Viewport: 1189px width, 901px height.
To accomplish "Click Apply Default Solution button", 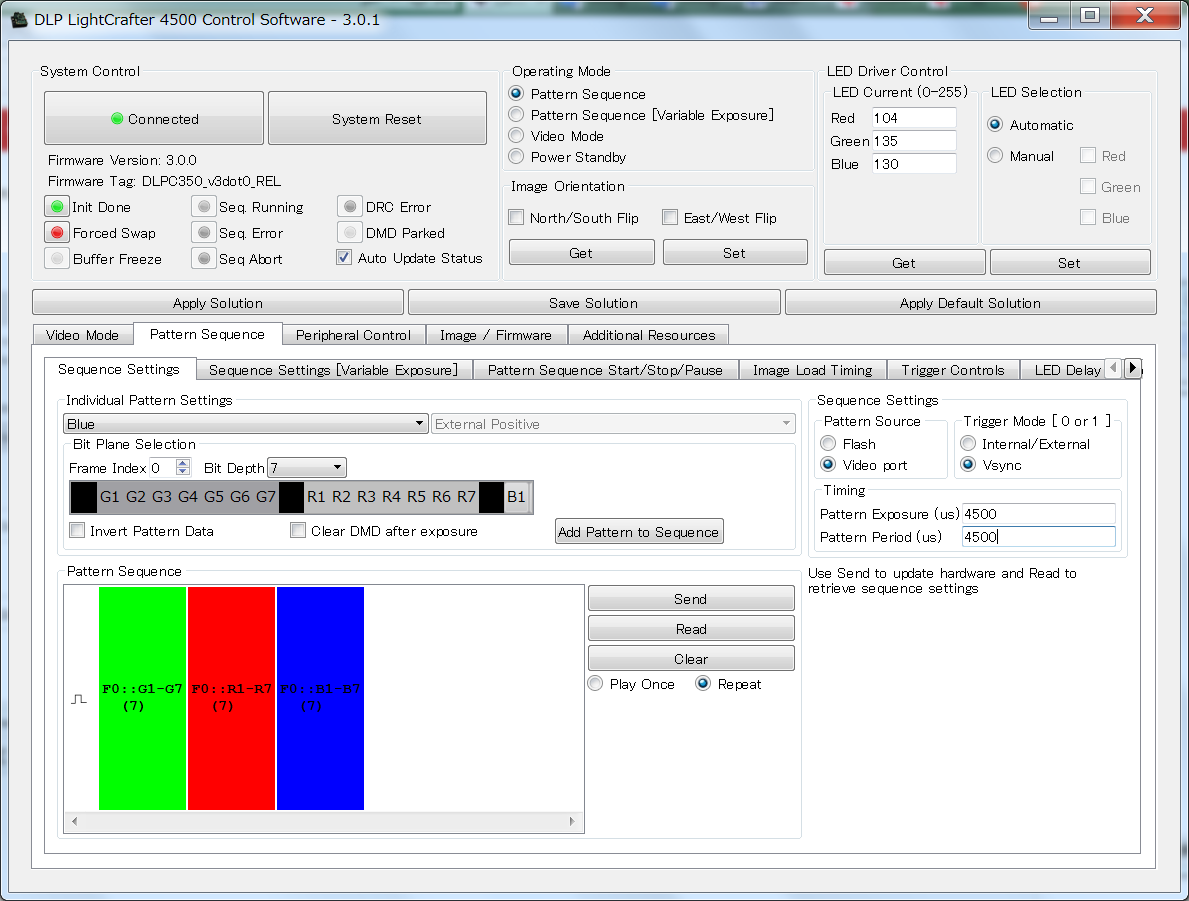I will pyautogui.click(x=971, y=303).
